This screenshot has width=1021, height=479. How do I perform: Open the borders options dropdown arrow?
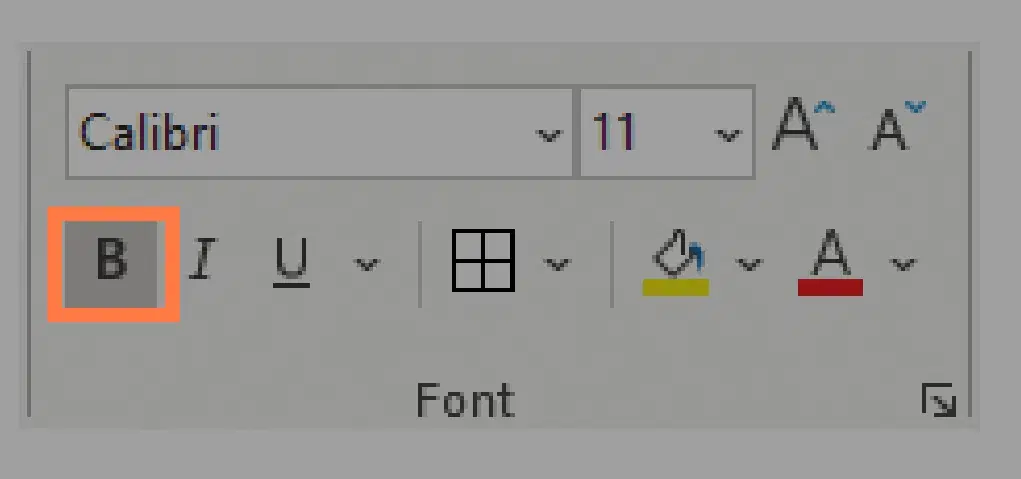(557, 264)
